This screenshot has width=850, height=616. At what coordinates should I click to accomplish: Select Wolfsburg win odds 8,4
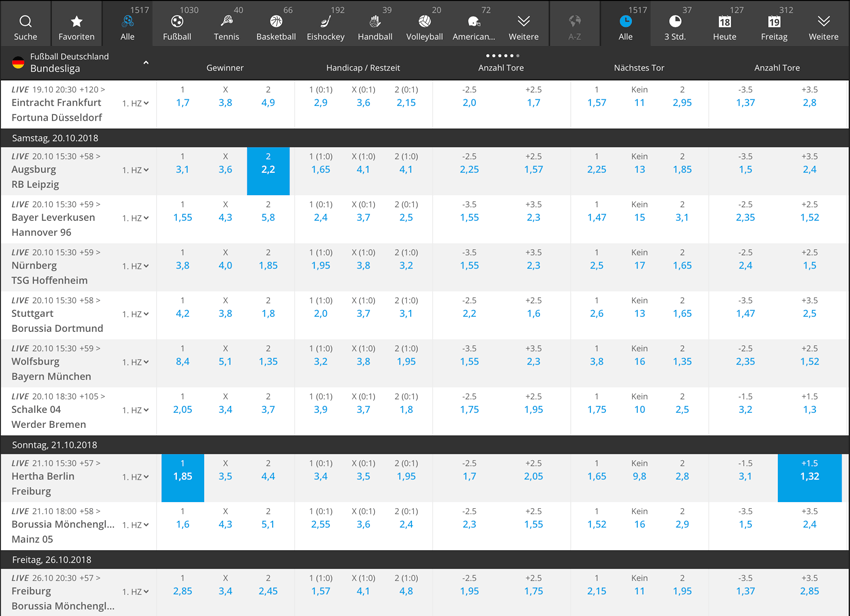(x=183, y=362)
